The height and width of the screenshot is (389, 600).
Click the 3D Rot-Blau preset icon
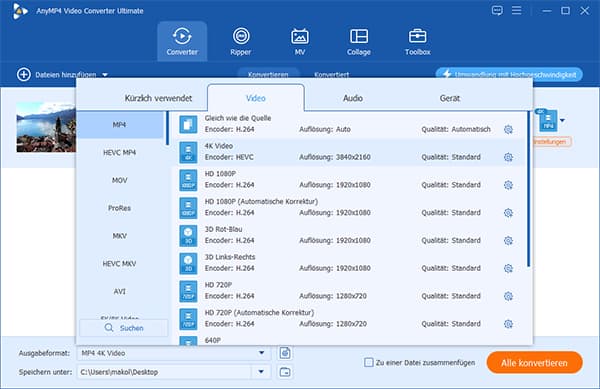(x=188, y=235)
